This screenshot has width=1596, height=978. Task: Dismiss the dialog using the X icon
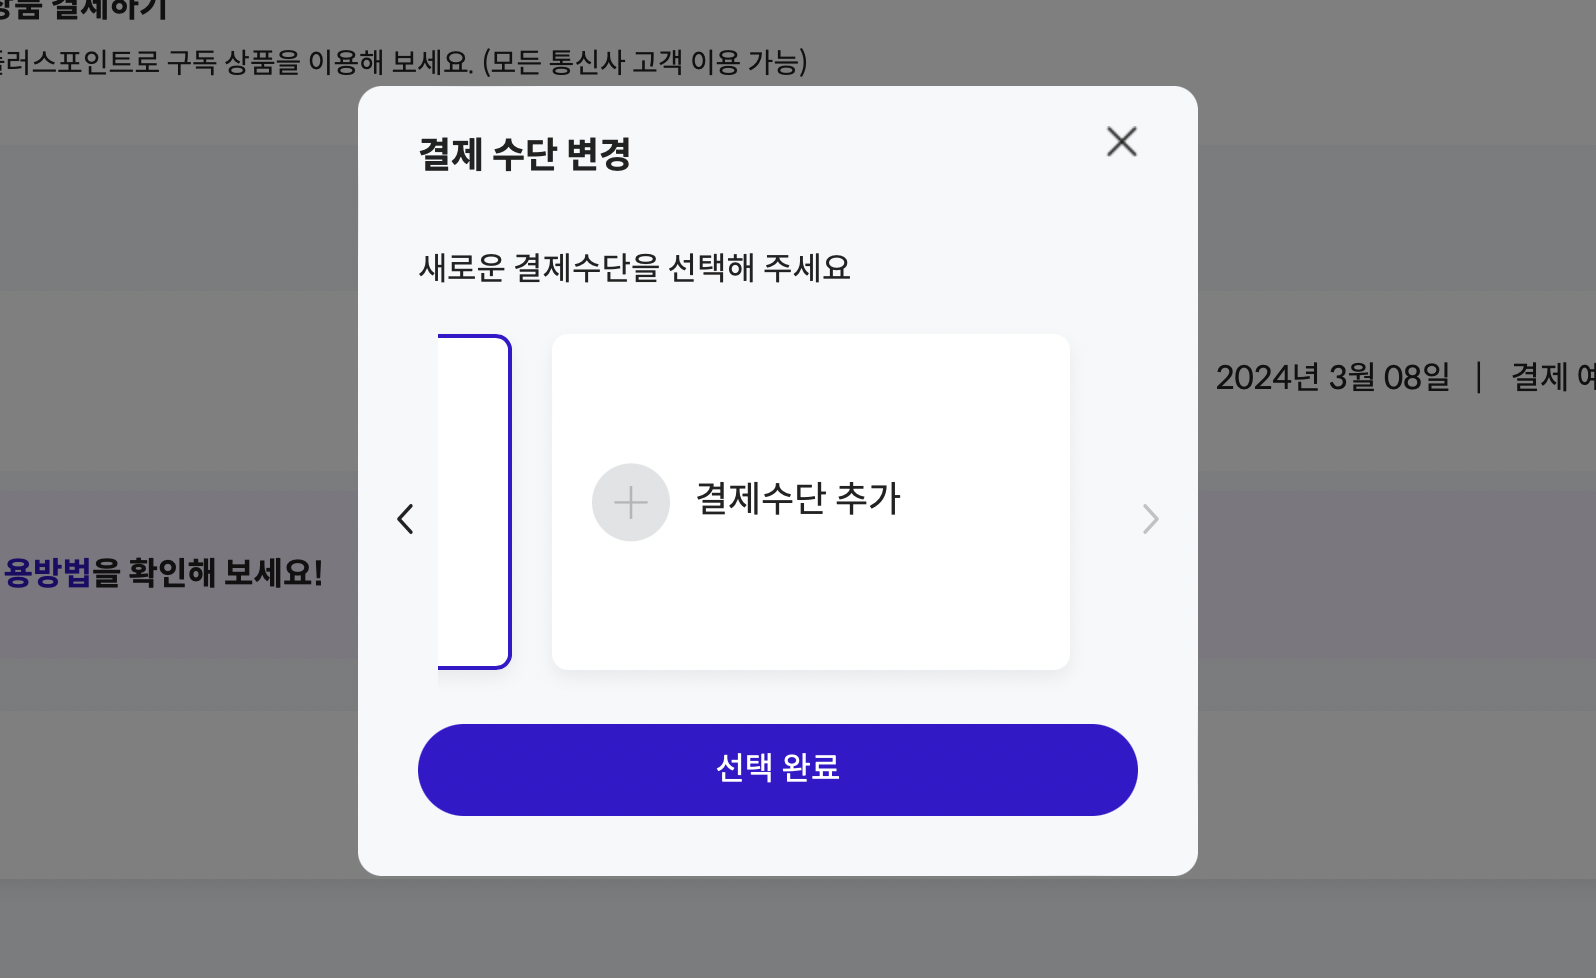pyautogui.click(x=1121, y=142)
